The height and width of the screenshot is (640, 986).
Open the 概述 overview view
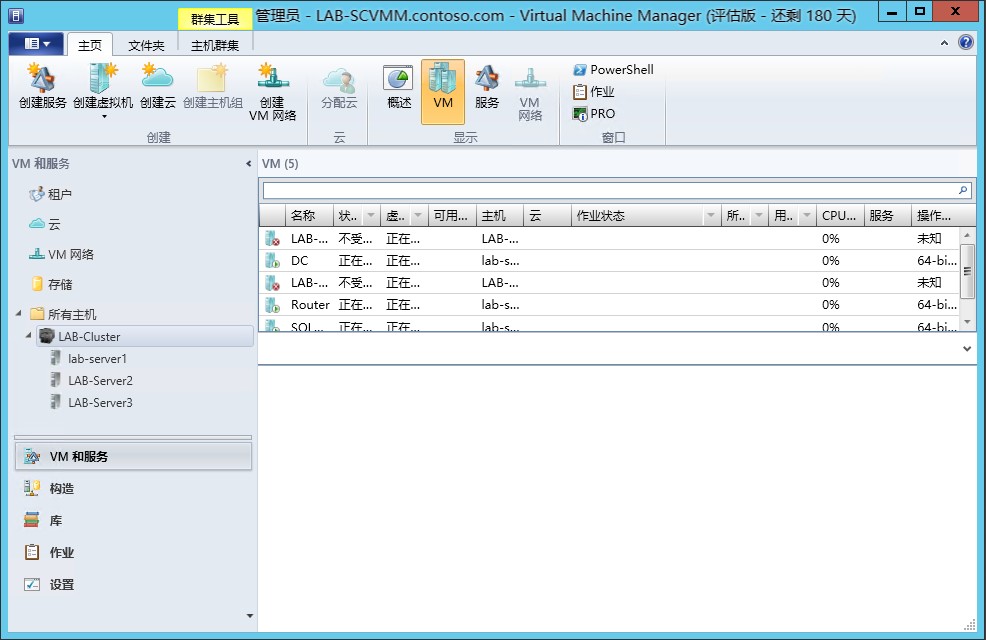[x=399, y=87]
